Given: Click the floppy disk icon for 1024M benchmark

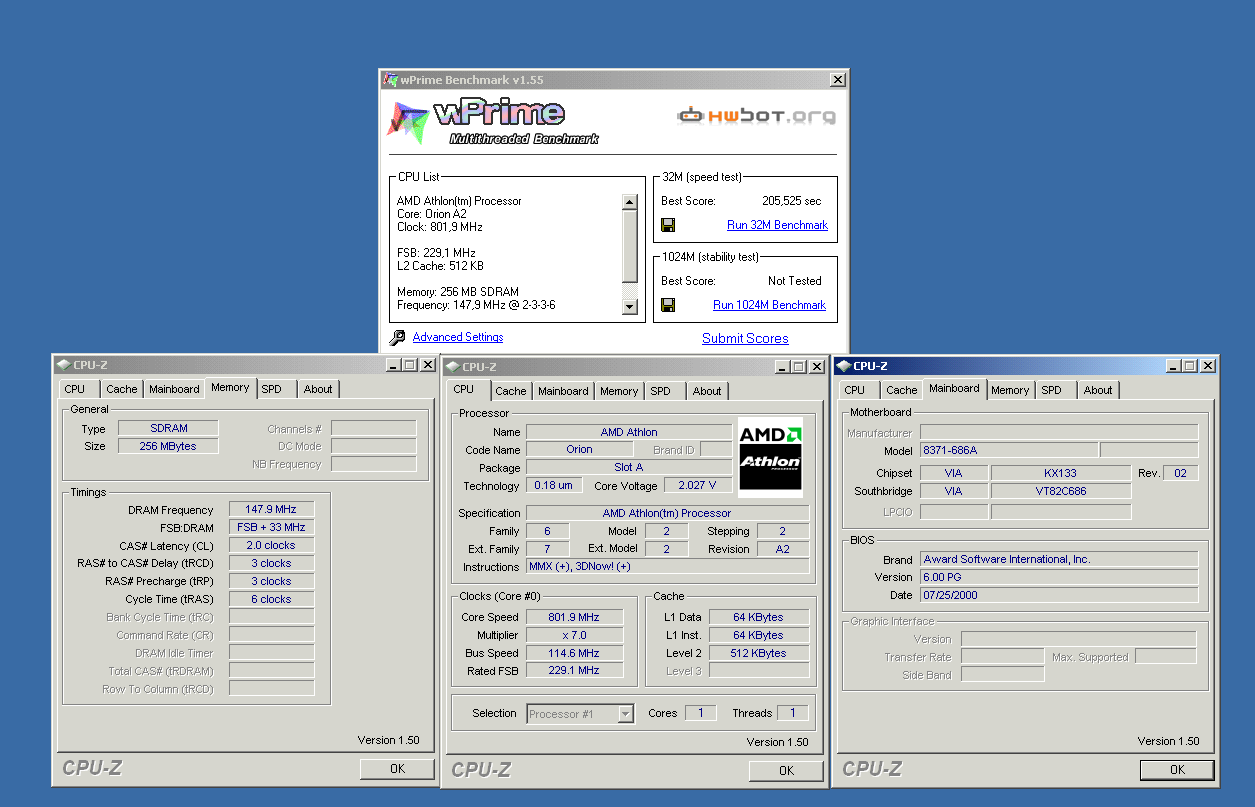Looking at the screenshot, I should 668,305.
